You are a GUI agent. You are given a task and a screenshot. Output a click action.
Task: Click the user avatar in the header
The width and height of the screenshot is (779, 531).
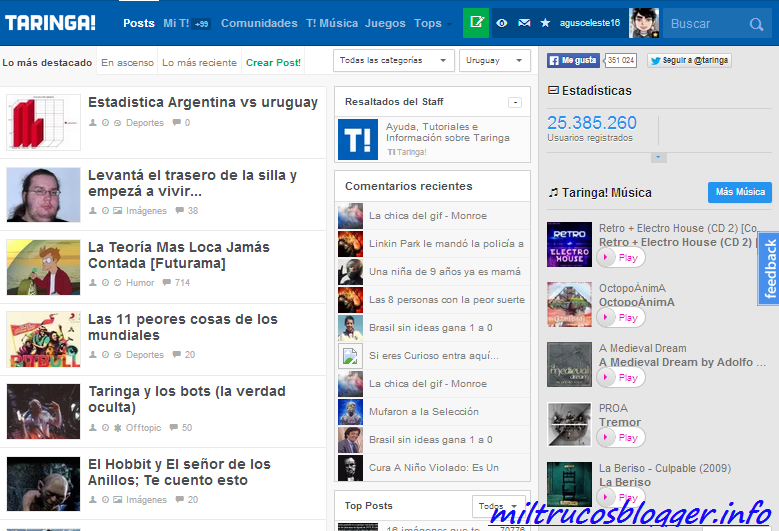pyautogui.click(x=644, y=22)
